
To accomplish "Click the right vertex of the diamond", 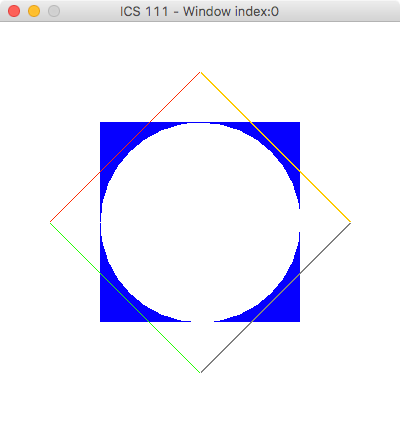I will click(x=350, y=222).
